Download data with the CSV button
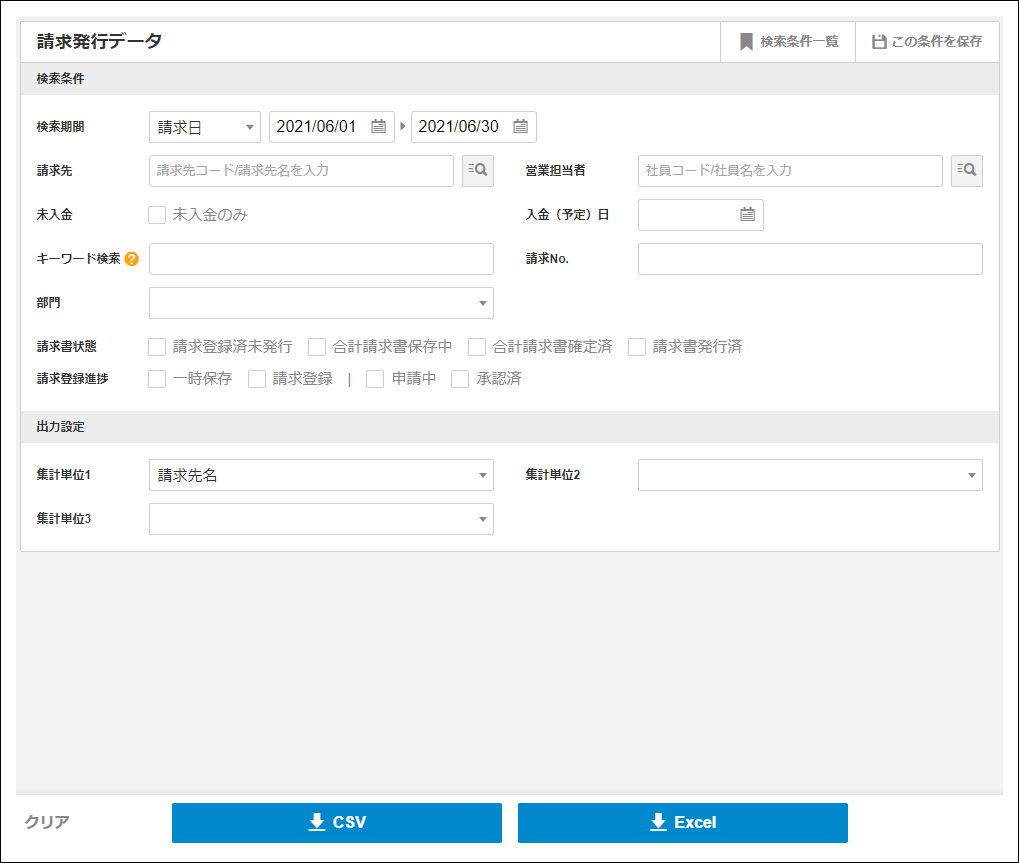1019x863 pixels. [337, 823]
